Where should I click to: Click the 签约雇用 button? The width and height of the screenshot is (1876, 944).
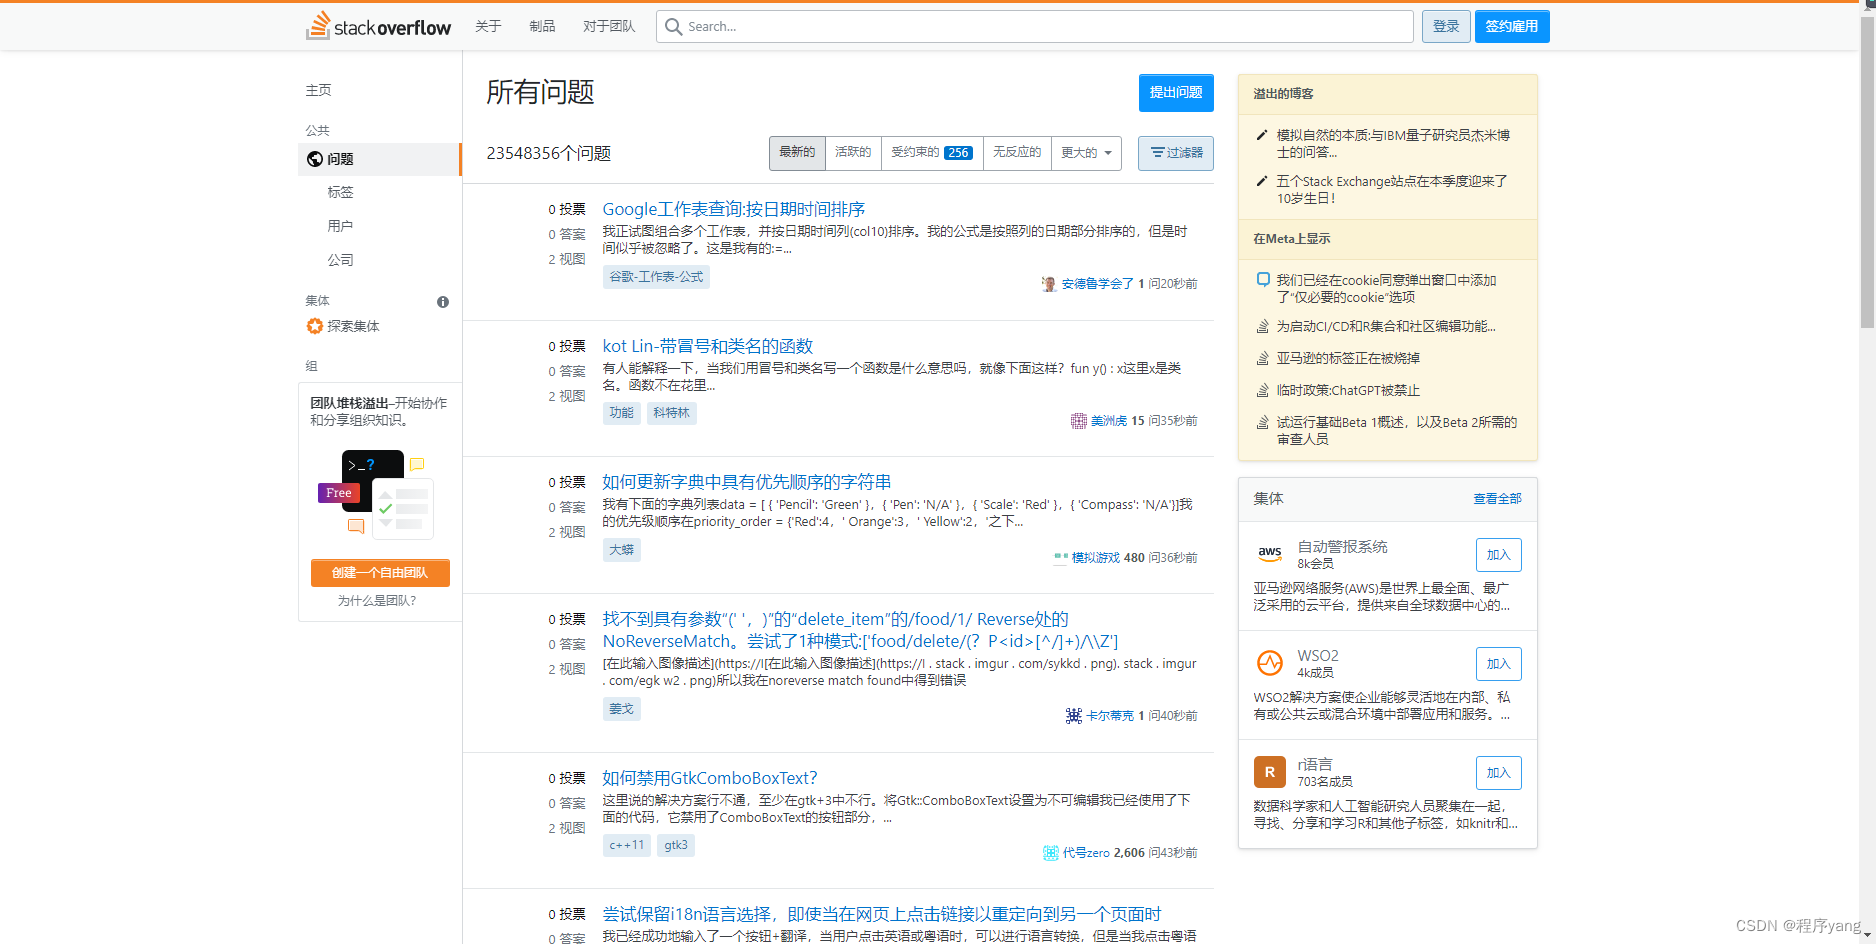[1512, 26]
